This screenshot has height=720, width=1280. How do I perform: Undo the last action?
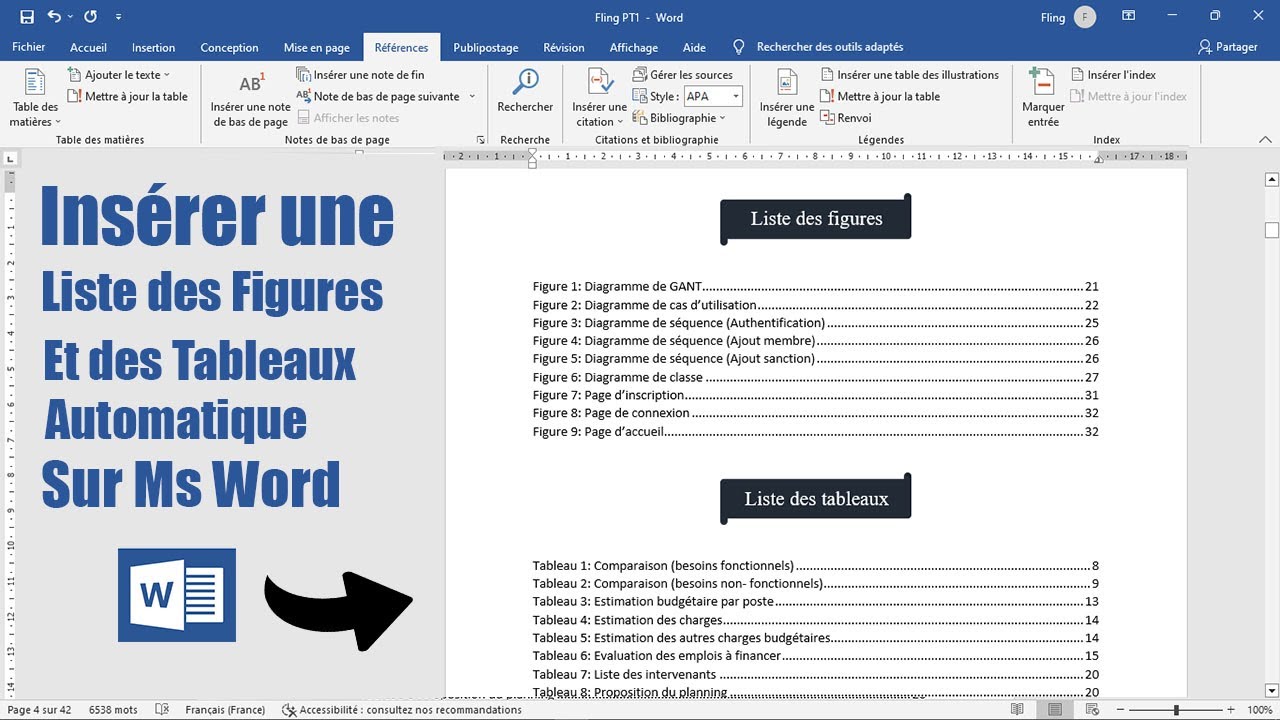click(54, 17)
